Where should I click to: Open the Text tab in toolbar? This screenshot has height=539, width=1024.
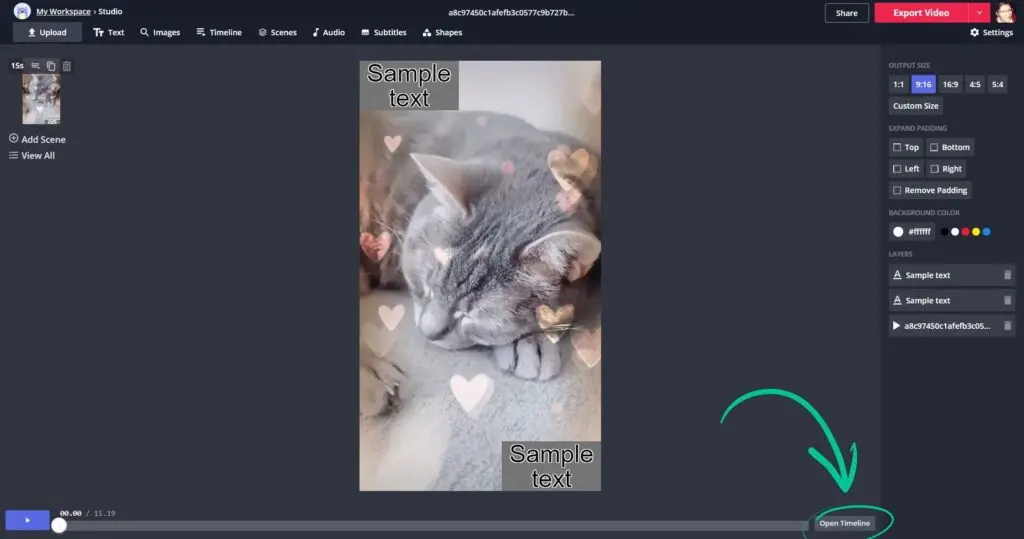click(x=108, y=32)
